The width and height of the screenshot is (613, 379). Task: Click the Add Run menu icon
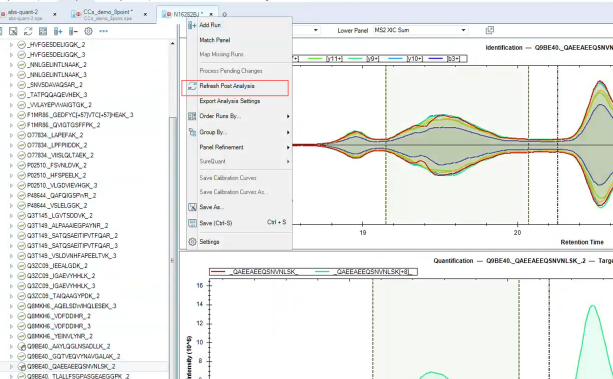pyautogui.click(x=192, y=25)
